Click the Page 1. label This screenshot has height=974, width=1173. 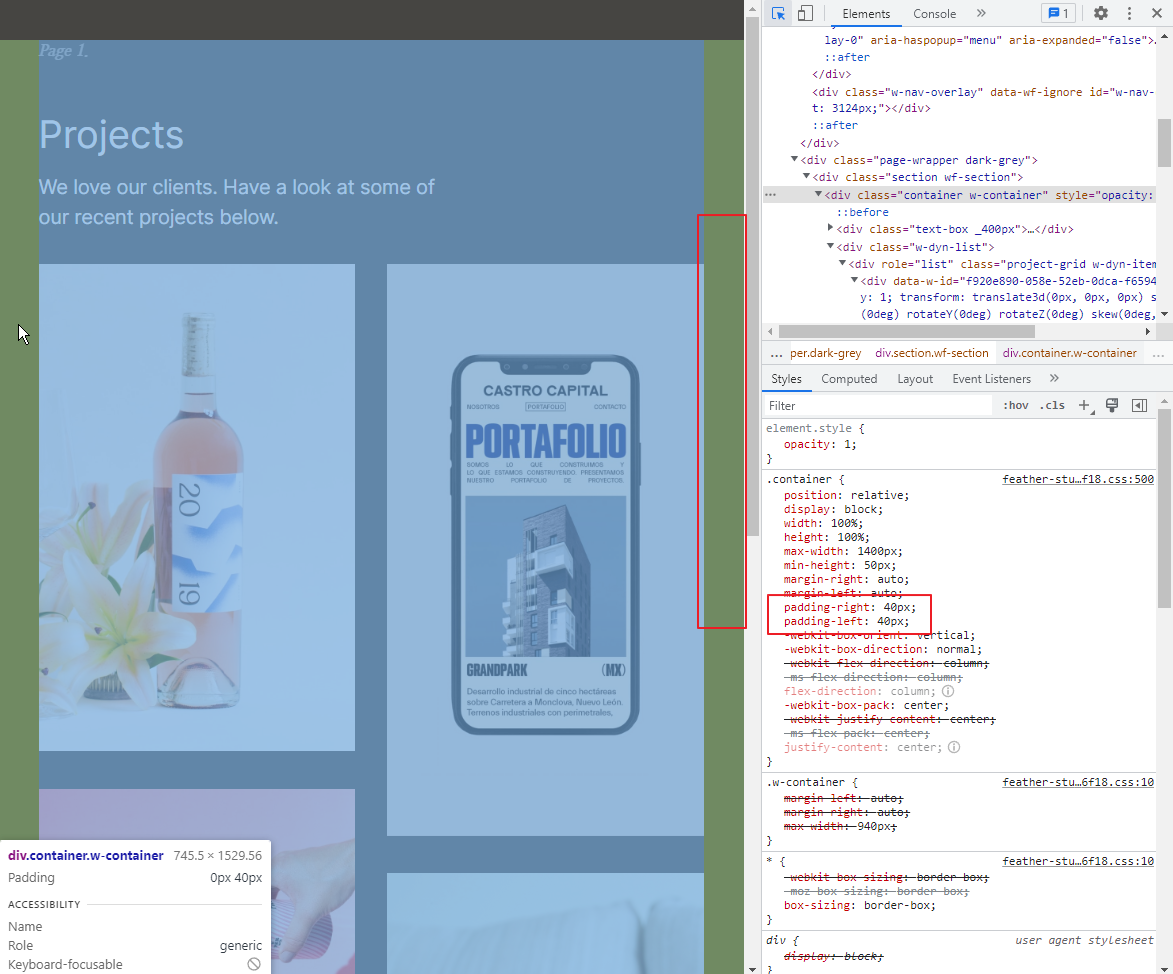pos(64,50)
